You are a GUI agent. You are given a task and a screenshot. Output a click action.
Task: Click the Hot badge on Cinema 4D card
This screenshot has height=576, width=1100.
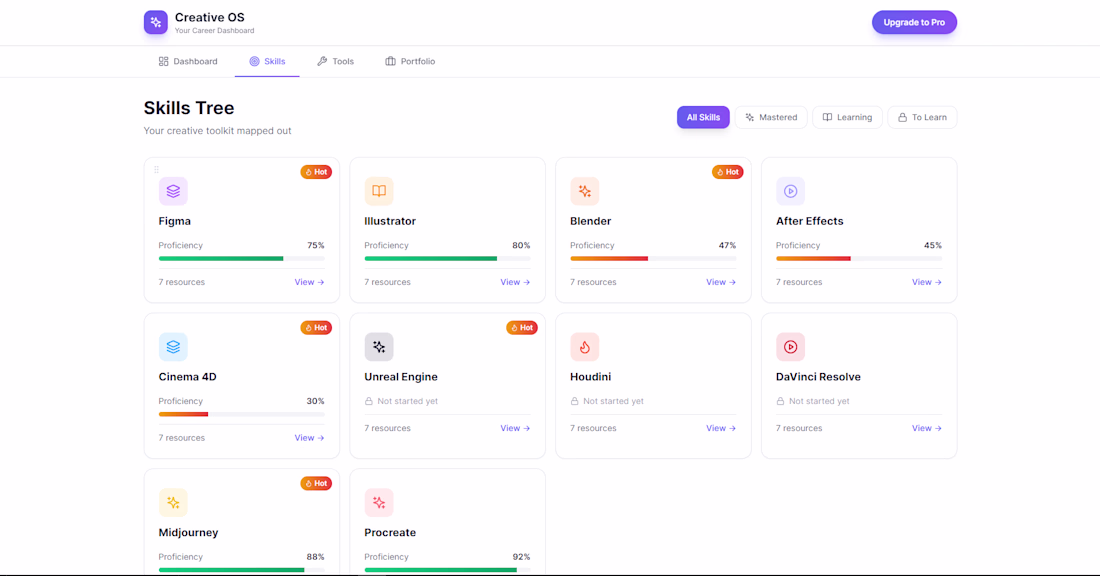316,328
